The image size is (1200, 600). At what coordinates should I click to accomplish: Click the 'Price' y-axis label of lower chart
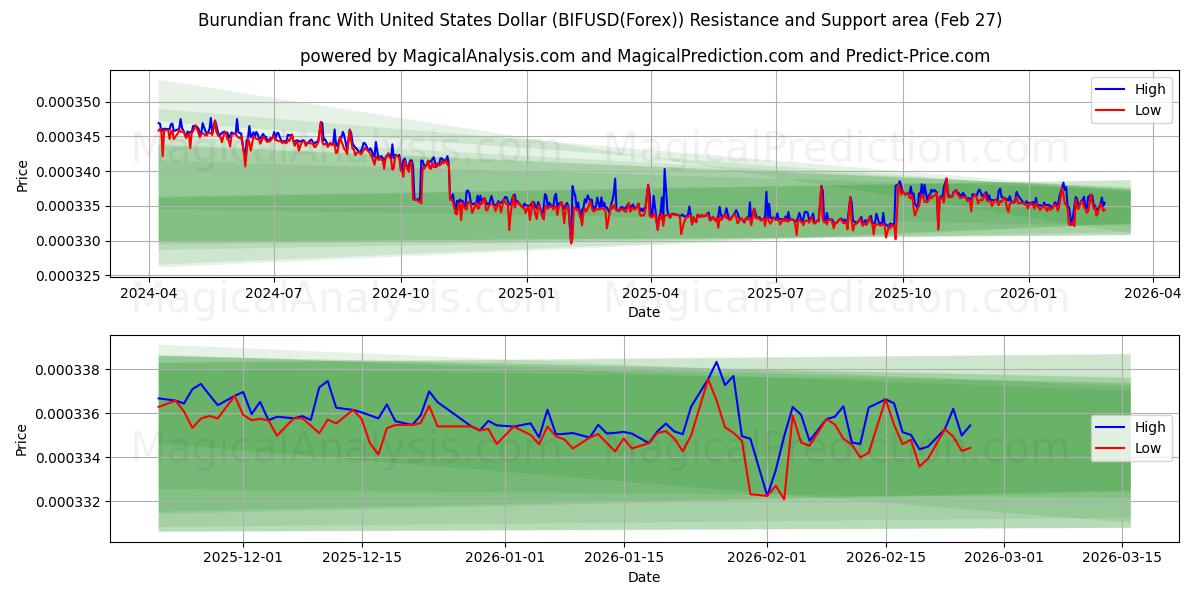pos(22,439)
